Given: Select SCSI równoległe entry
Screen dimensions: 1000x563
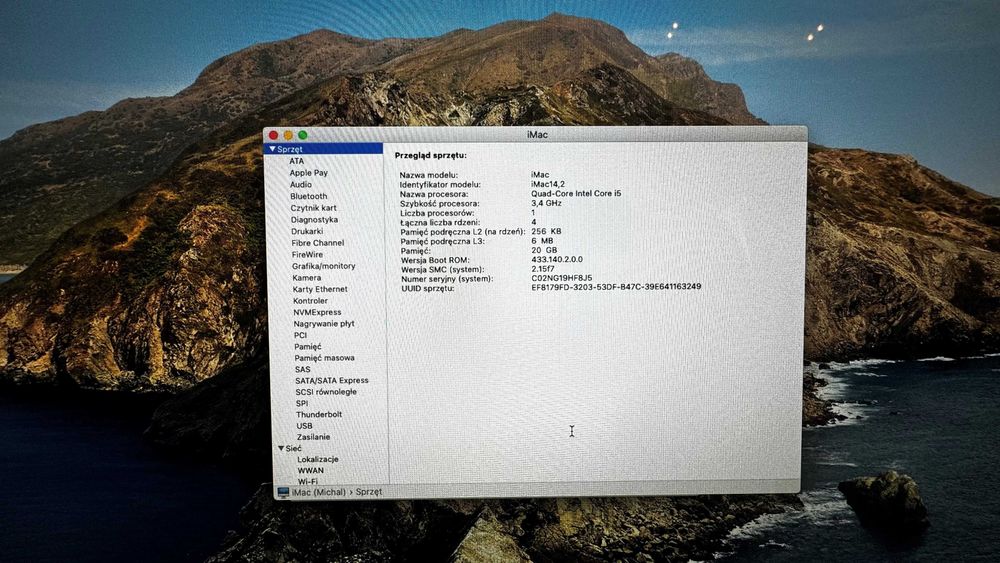Looking at the screenshot, I should [x=326, y=392].
